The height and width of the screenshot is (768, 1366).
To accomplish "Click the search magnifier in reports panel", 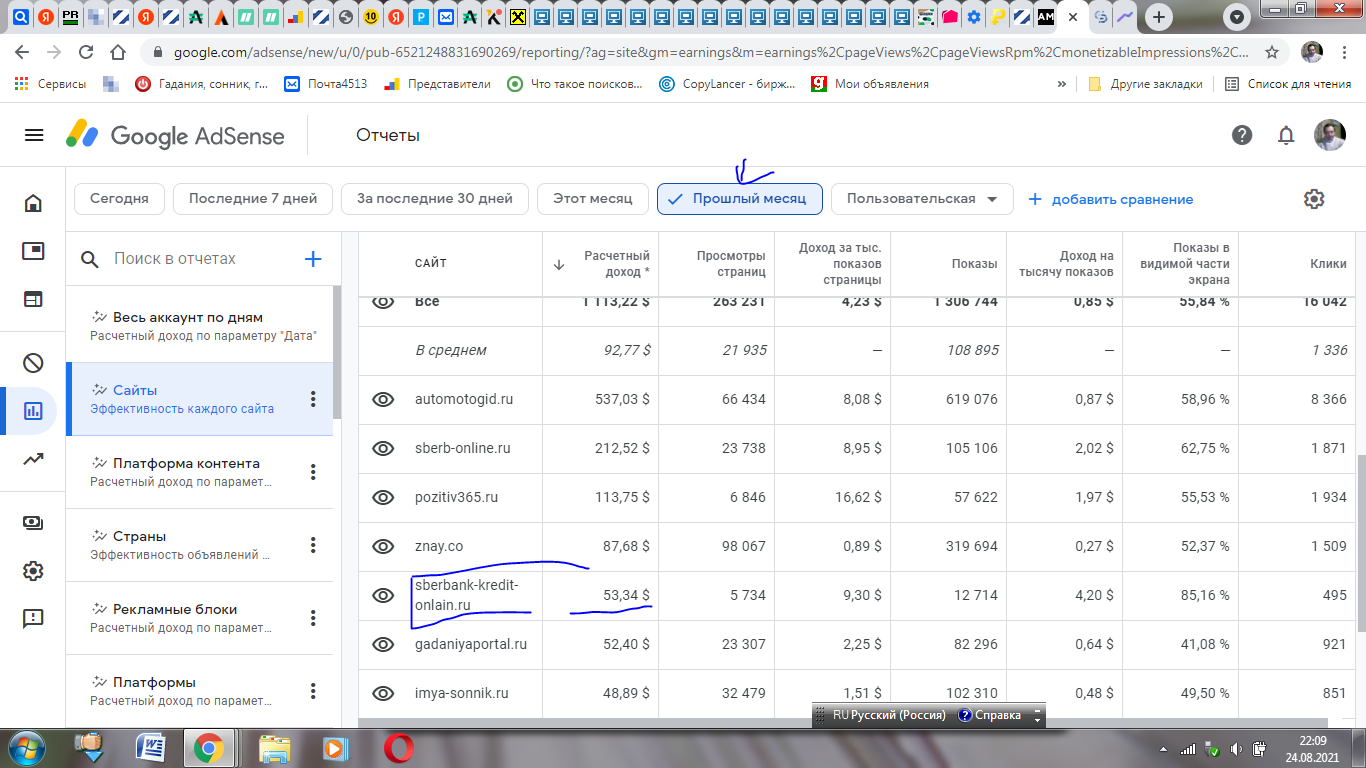I will tap(90, 259).
